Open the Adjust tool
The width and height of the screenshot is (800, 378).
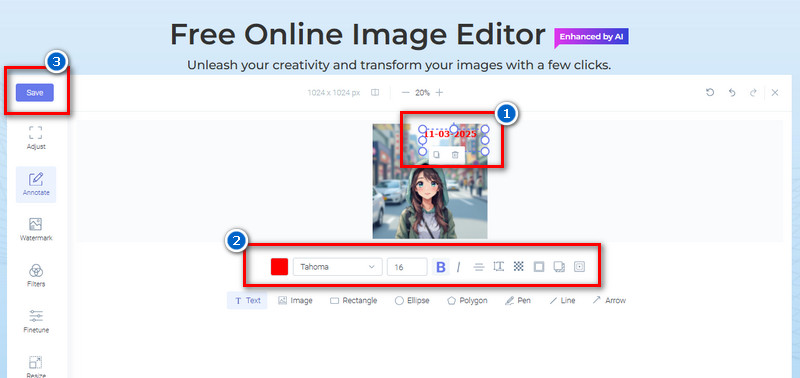point(36,138)
